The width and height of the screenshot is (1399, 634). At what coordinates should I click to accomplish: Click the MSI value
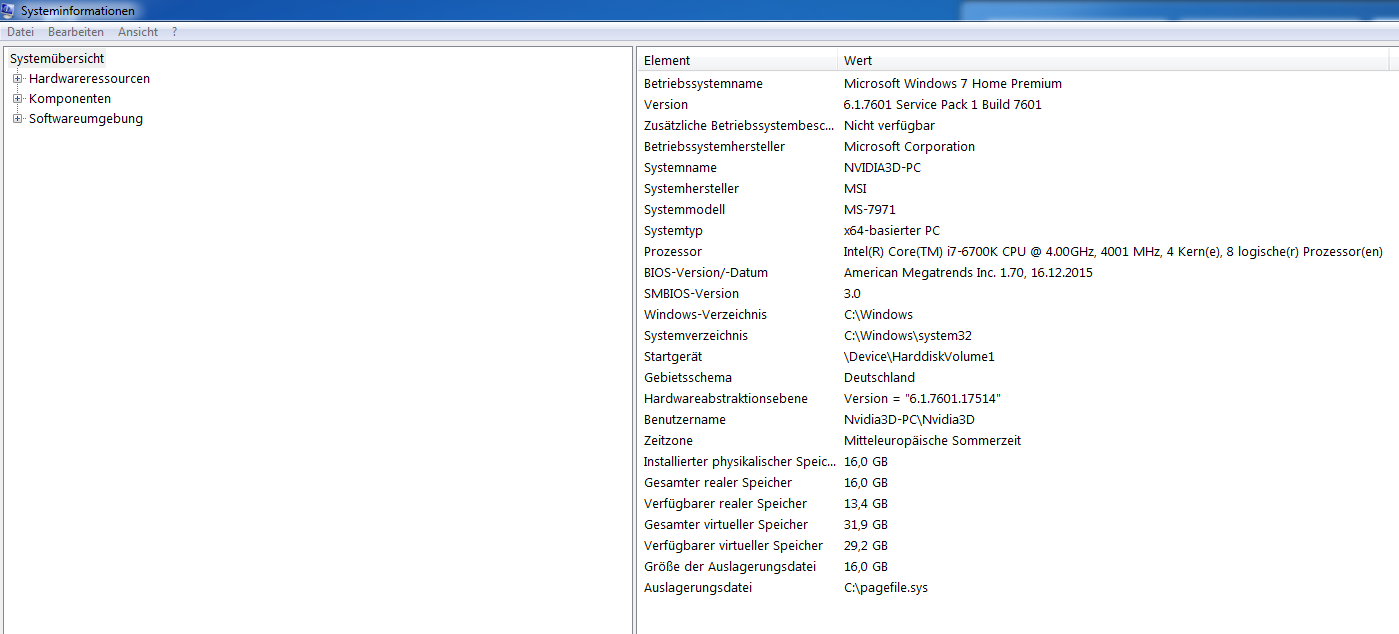856,189
